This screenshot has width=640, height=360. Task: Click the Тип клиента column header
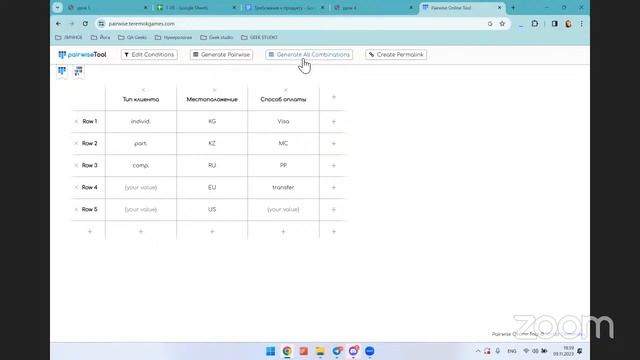(141, 100)
